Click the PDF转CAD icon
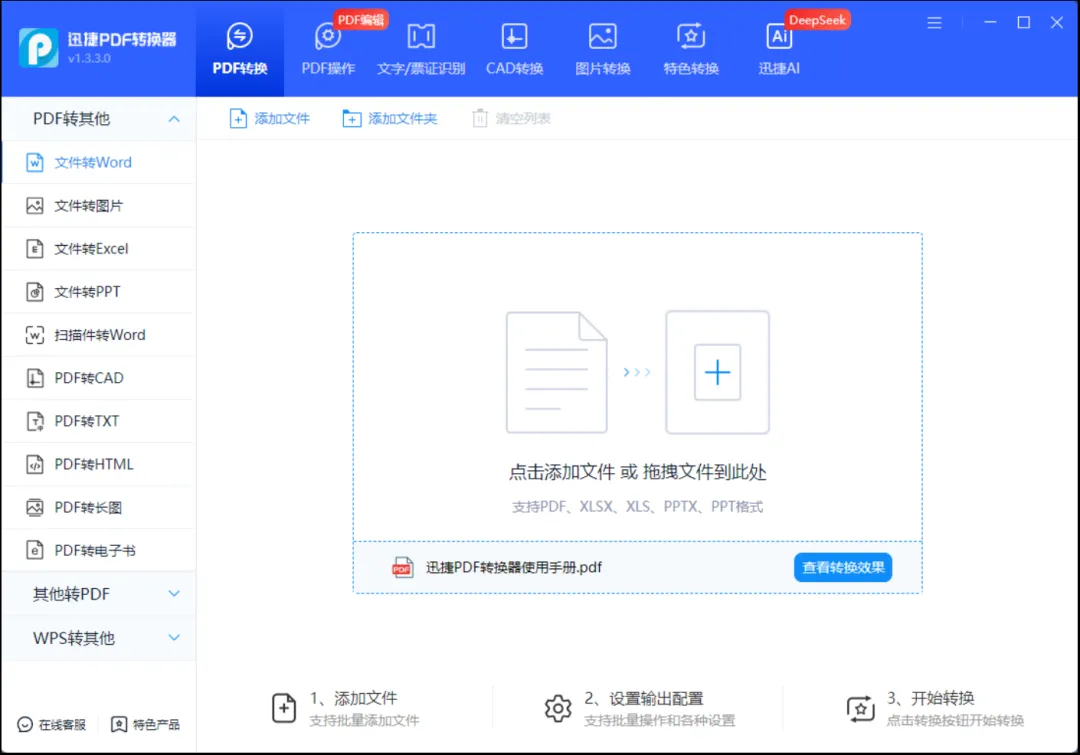 click(x=34, y=378)
